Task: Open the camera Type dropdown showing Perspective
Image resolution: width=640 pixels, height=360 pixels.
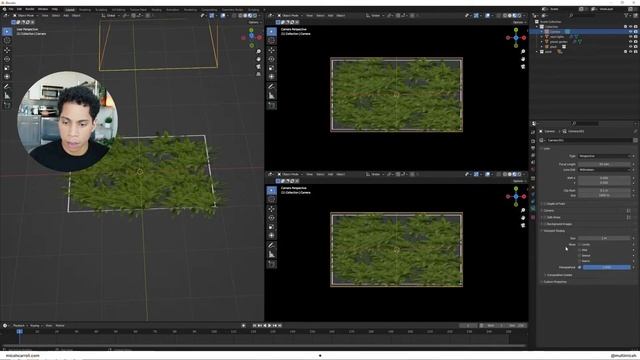Action: coord(604,156)
